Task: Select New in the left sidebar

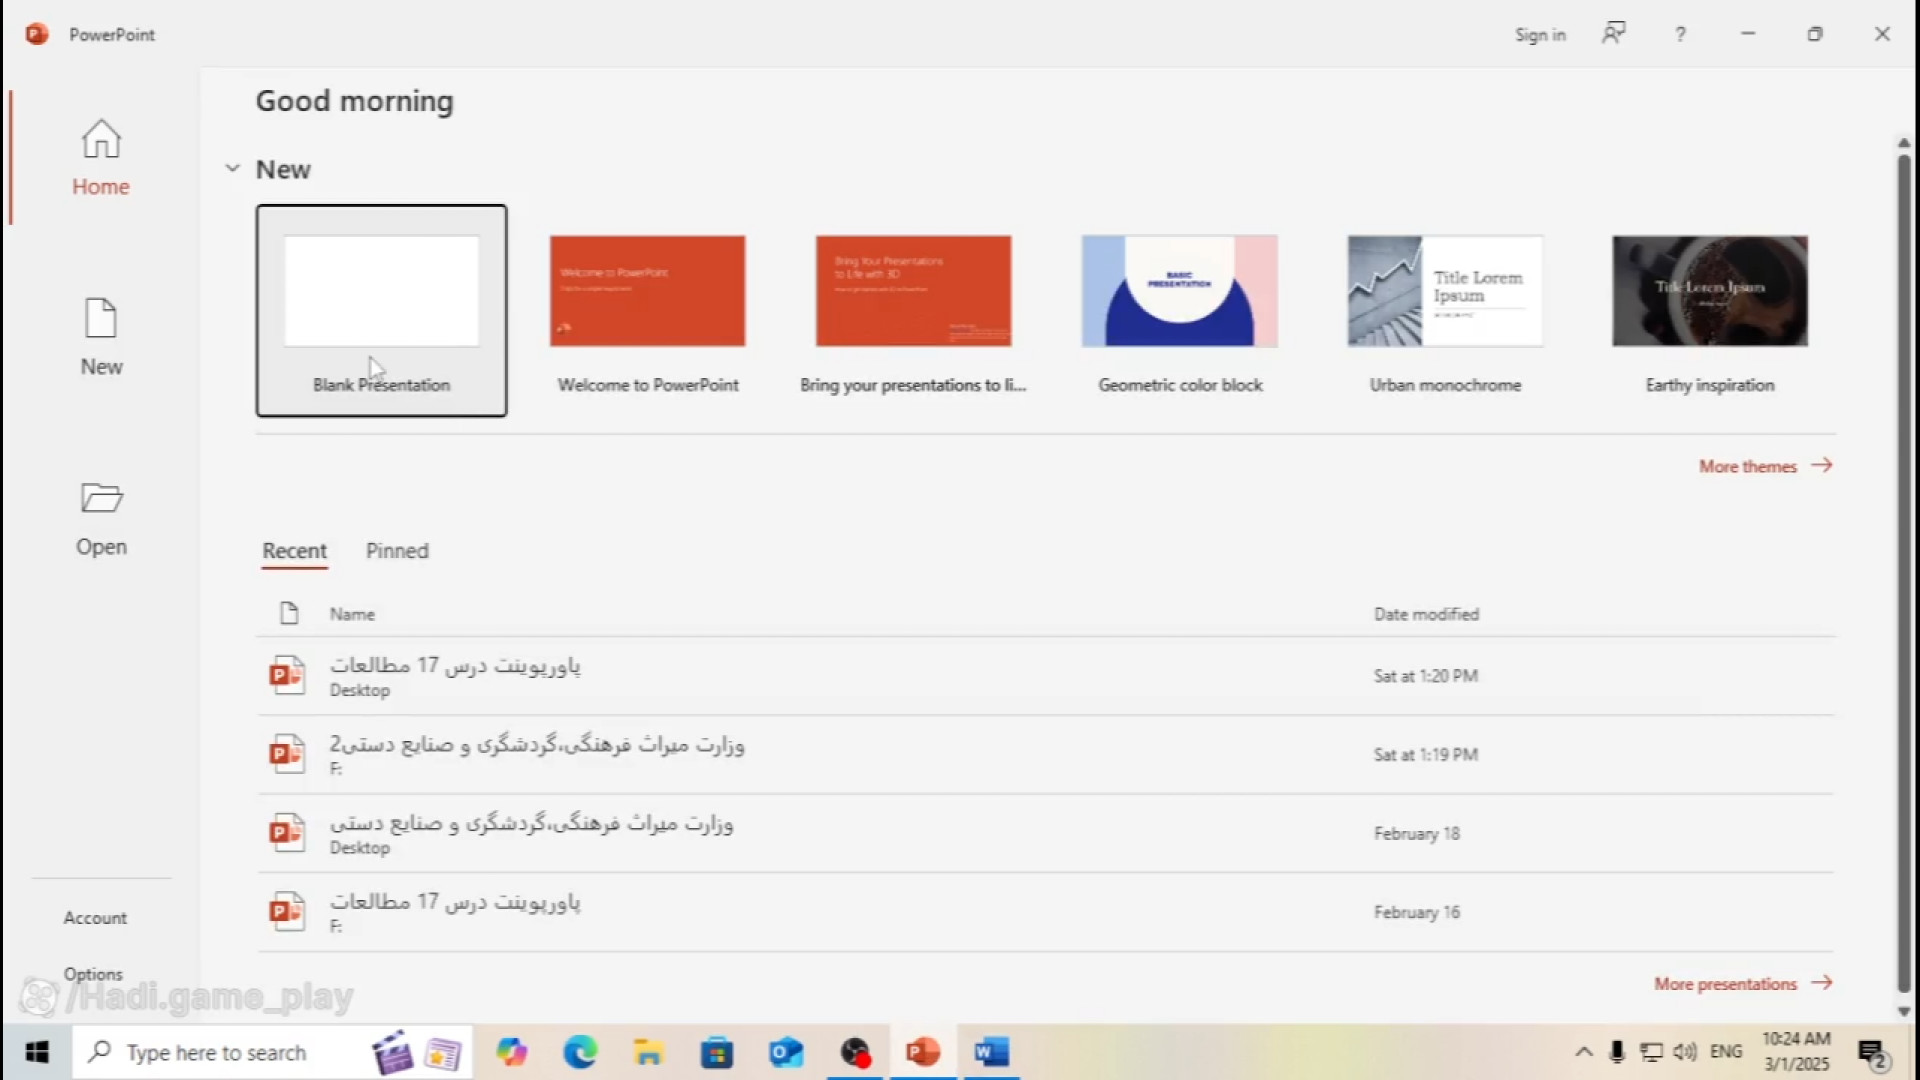Action: pos(101,338)
